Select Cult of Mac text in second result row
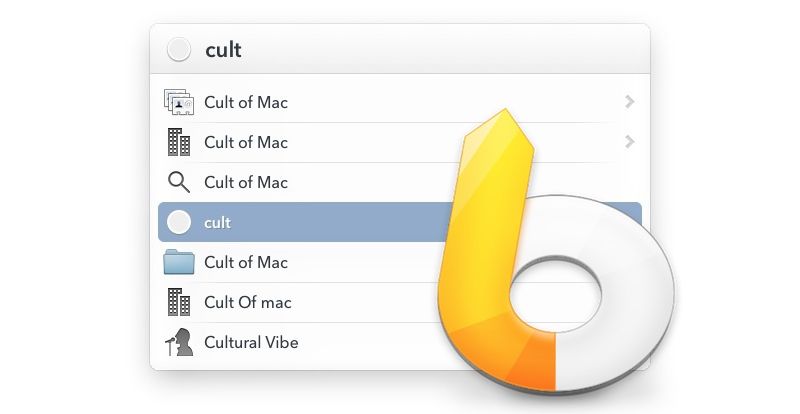Viewport: 800px width, 414px height. point(246,142)
